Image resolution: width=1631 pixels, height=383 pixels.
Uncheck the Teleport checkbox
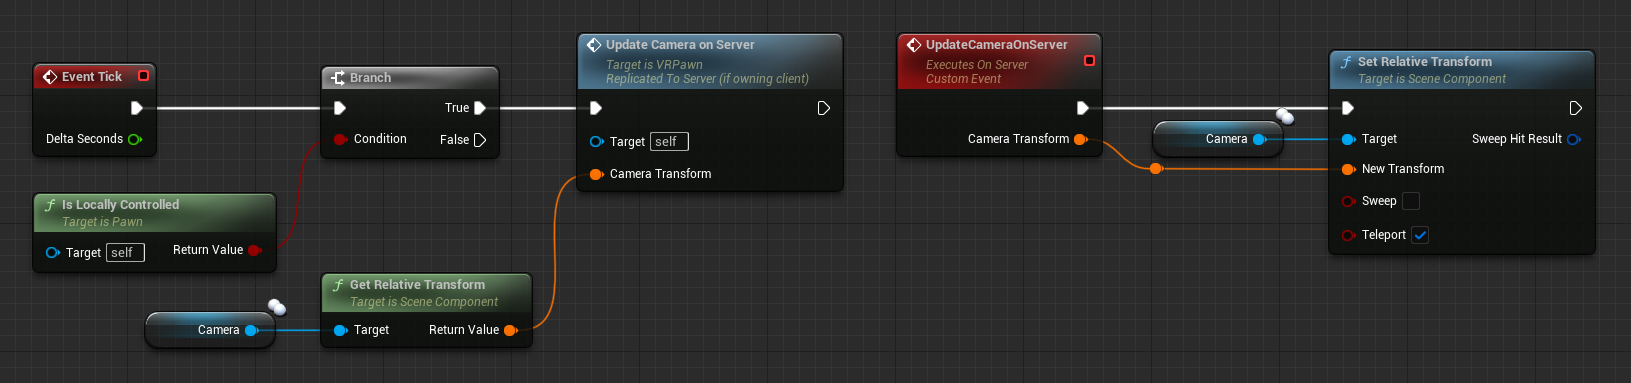point(1420,235)
